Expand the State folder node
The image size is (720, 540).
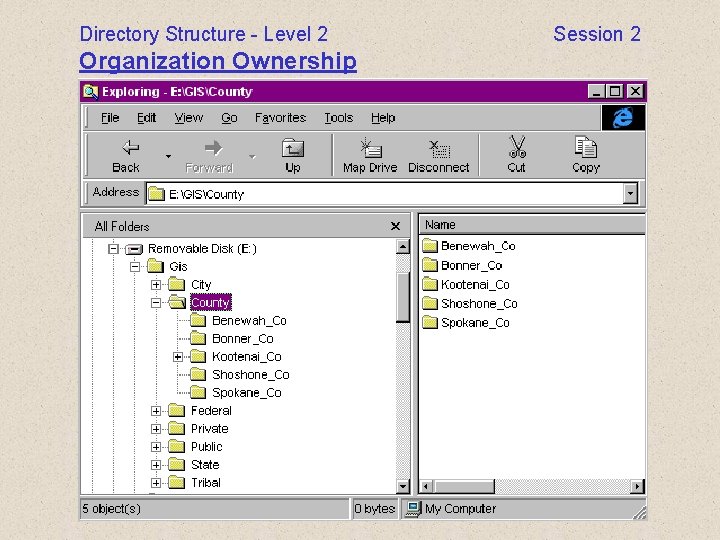click(x=156, y=465)
